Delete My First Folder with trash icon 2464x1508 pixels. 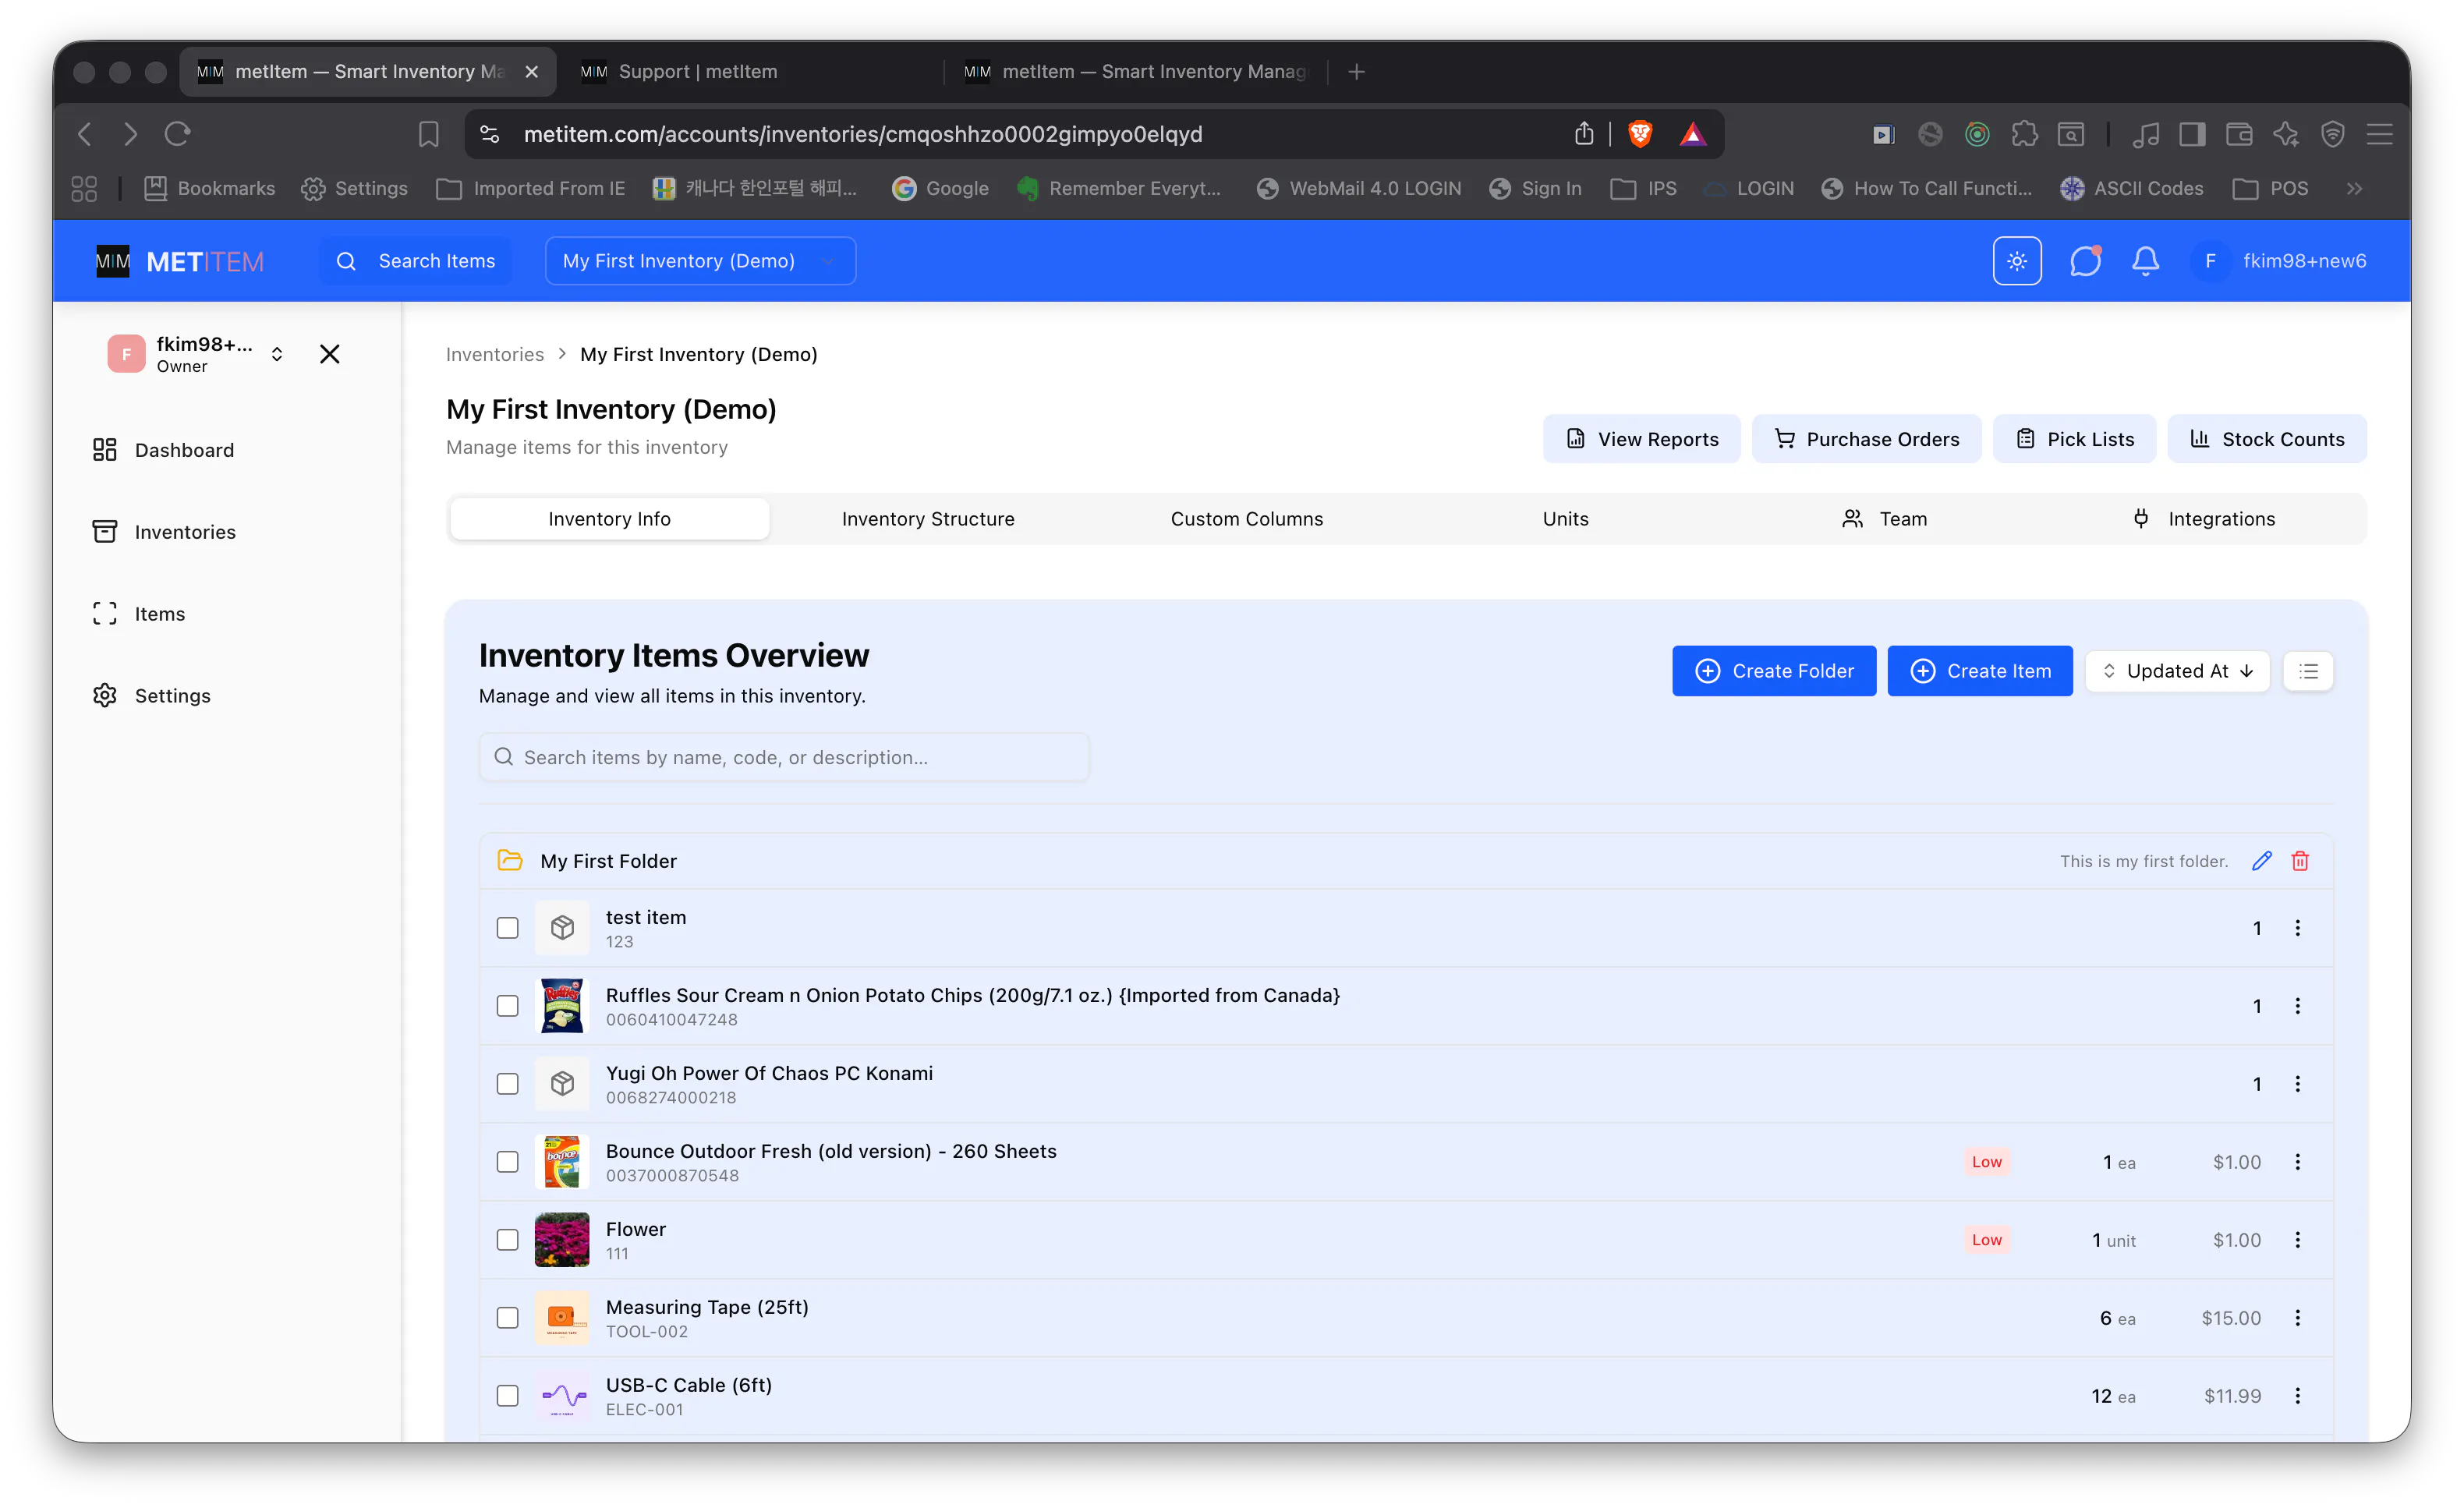coord(2300,861)
